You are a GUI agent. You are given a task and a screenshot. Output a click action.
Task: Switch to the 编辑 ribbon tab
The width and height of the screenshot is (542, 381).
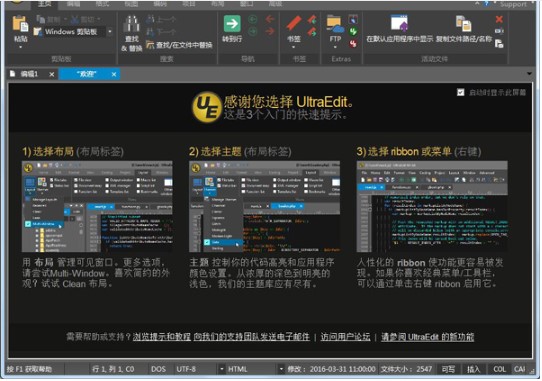73,4
